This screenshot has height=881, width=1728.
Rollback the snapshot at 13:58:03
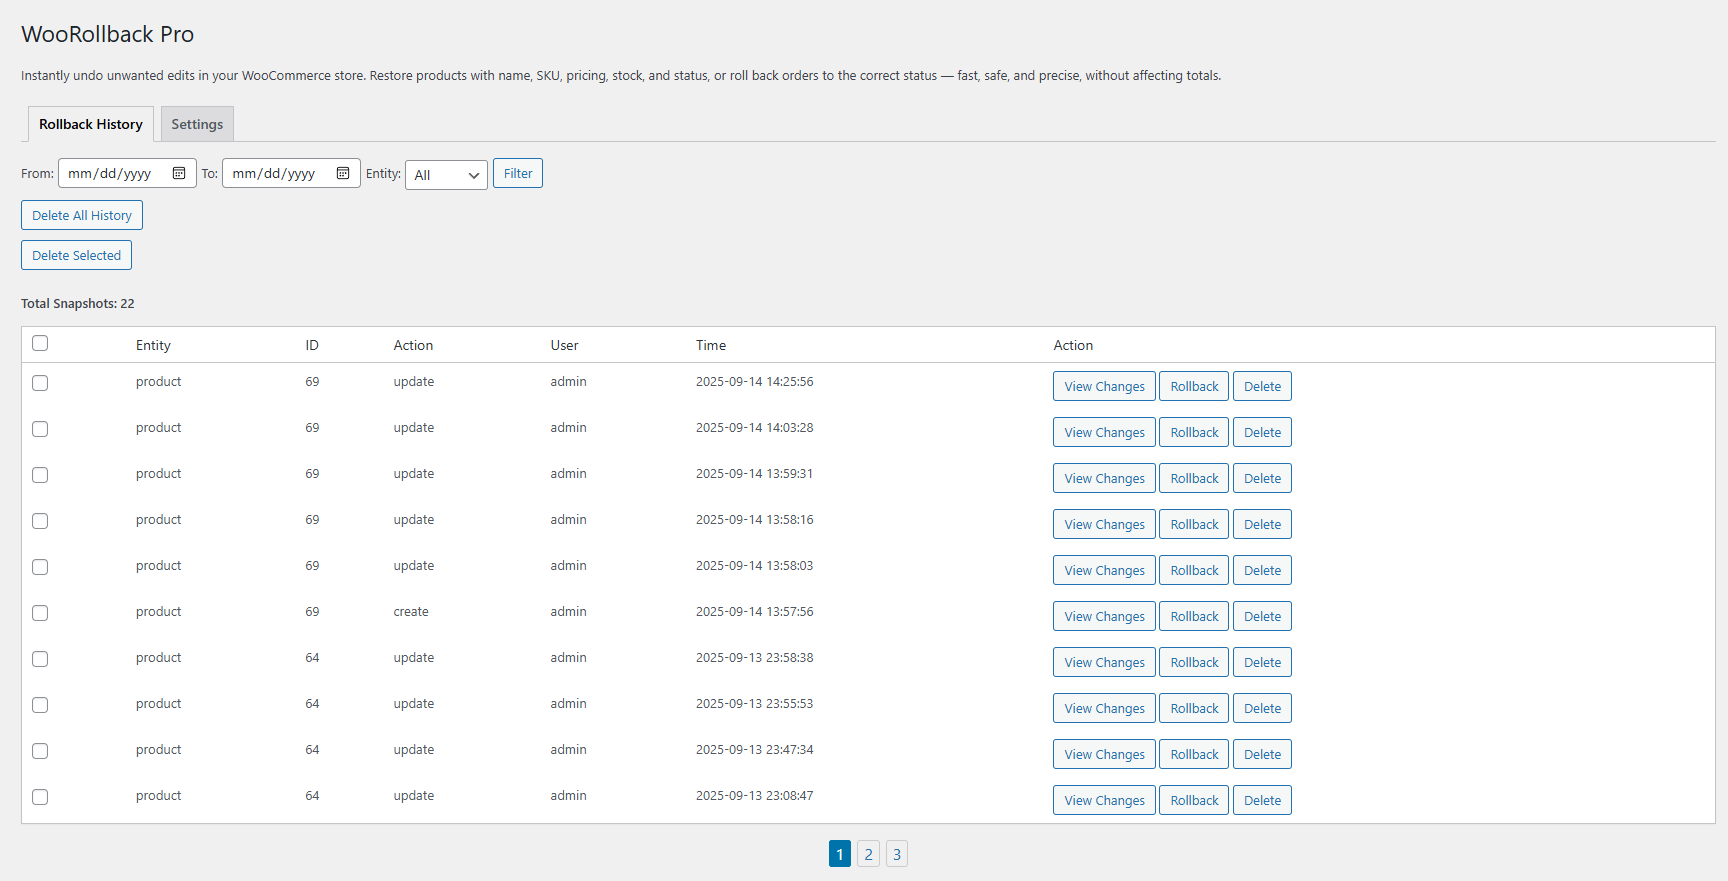coord(1194,570)
